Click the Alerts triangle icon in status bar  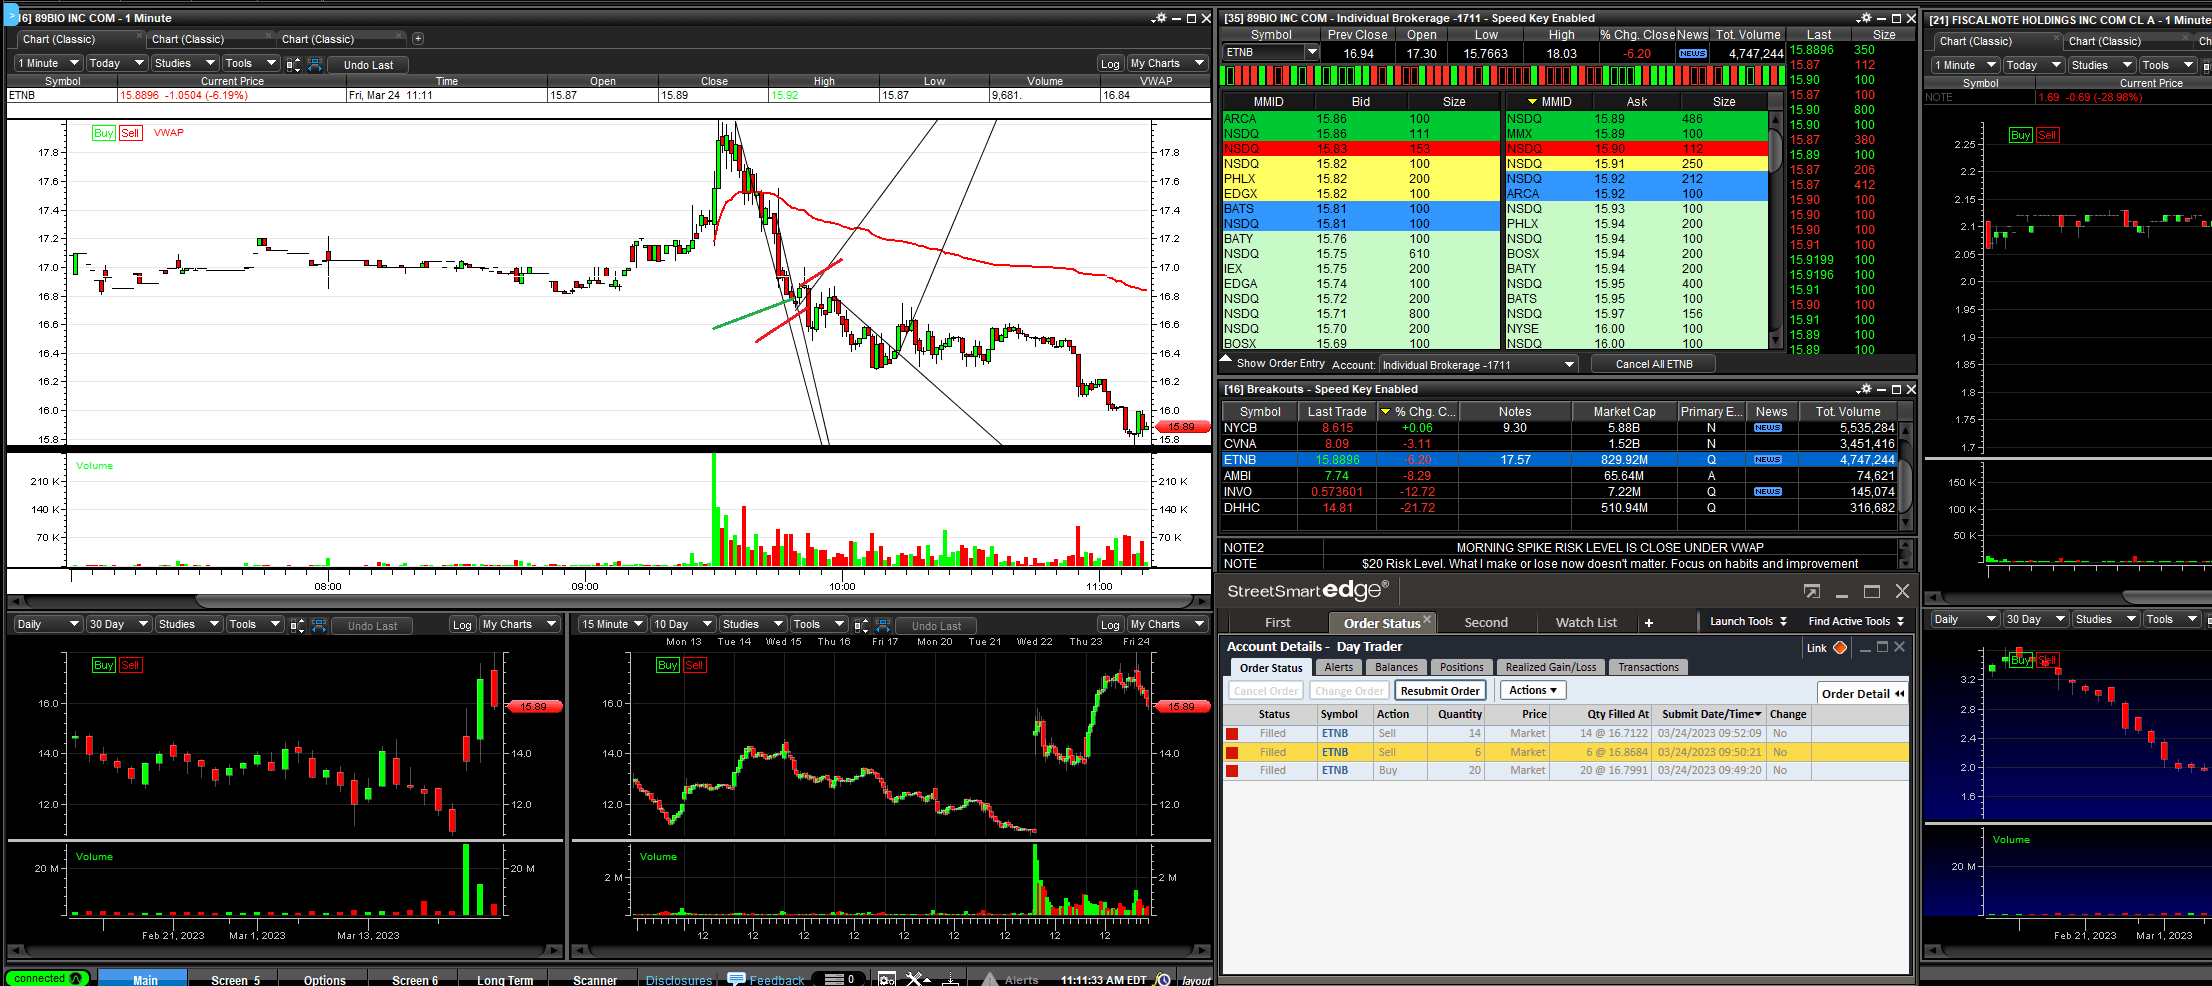[990, 980]
